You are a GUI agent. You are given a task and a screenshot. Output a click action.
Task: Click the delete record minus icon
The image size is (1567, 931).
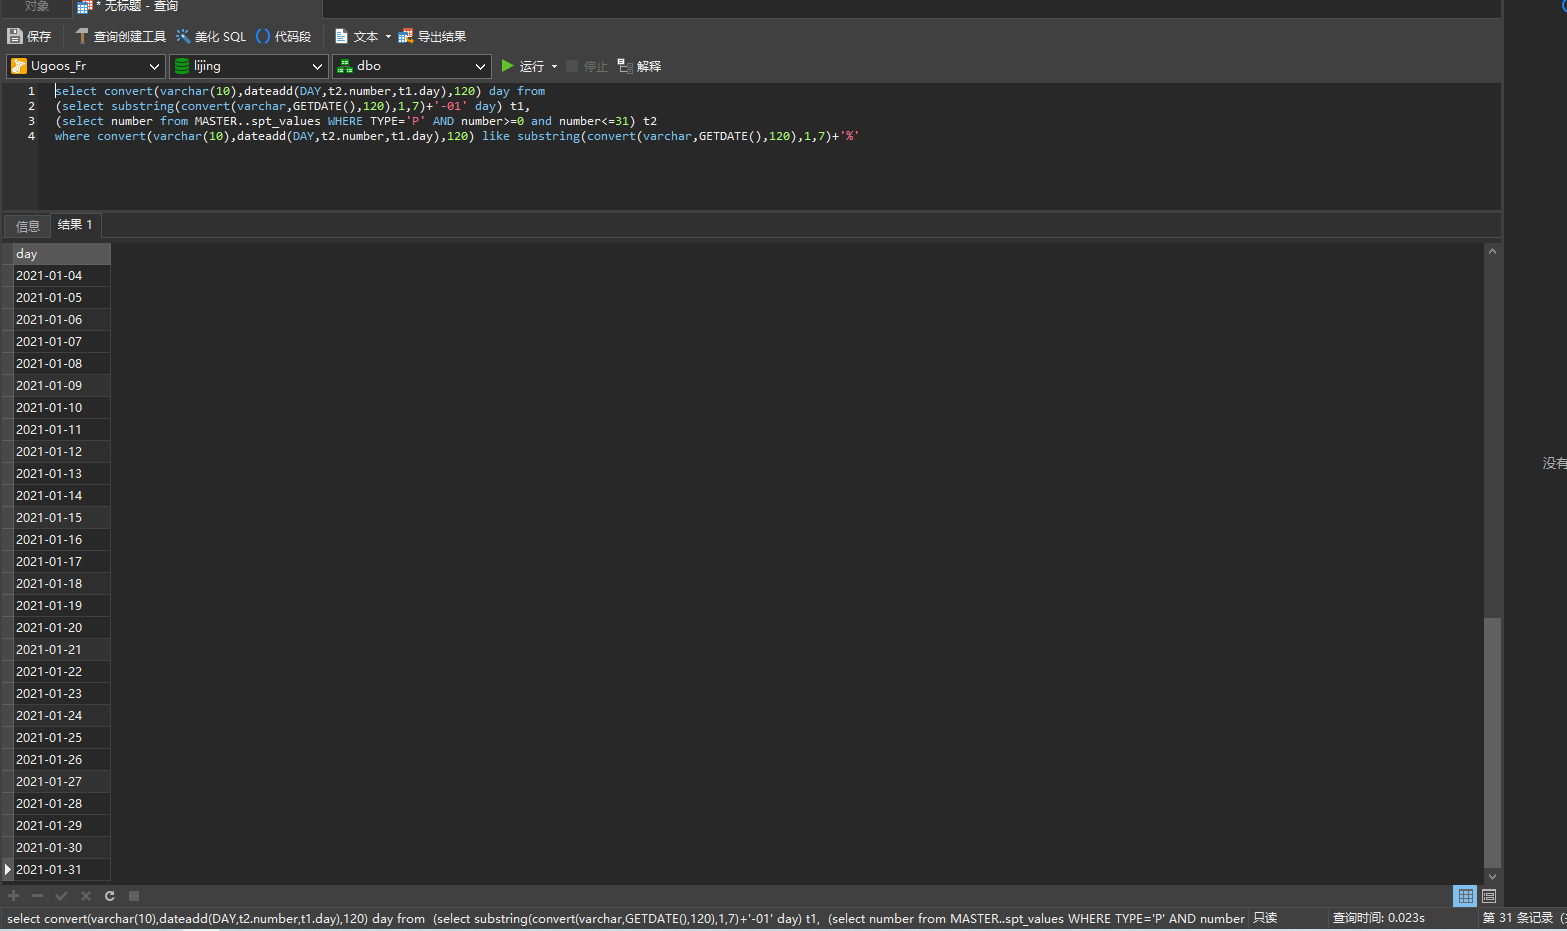[x=38, y=896]
